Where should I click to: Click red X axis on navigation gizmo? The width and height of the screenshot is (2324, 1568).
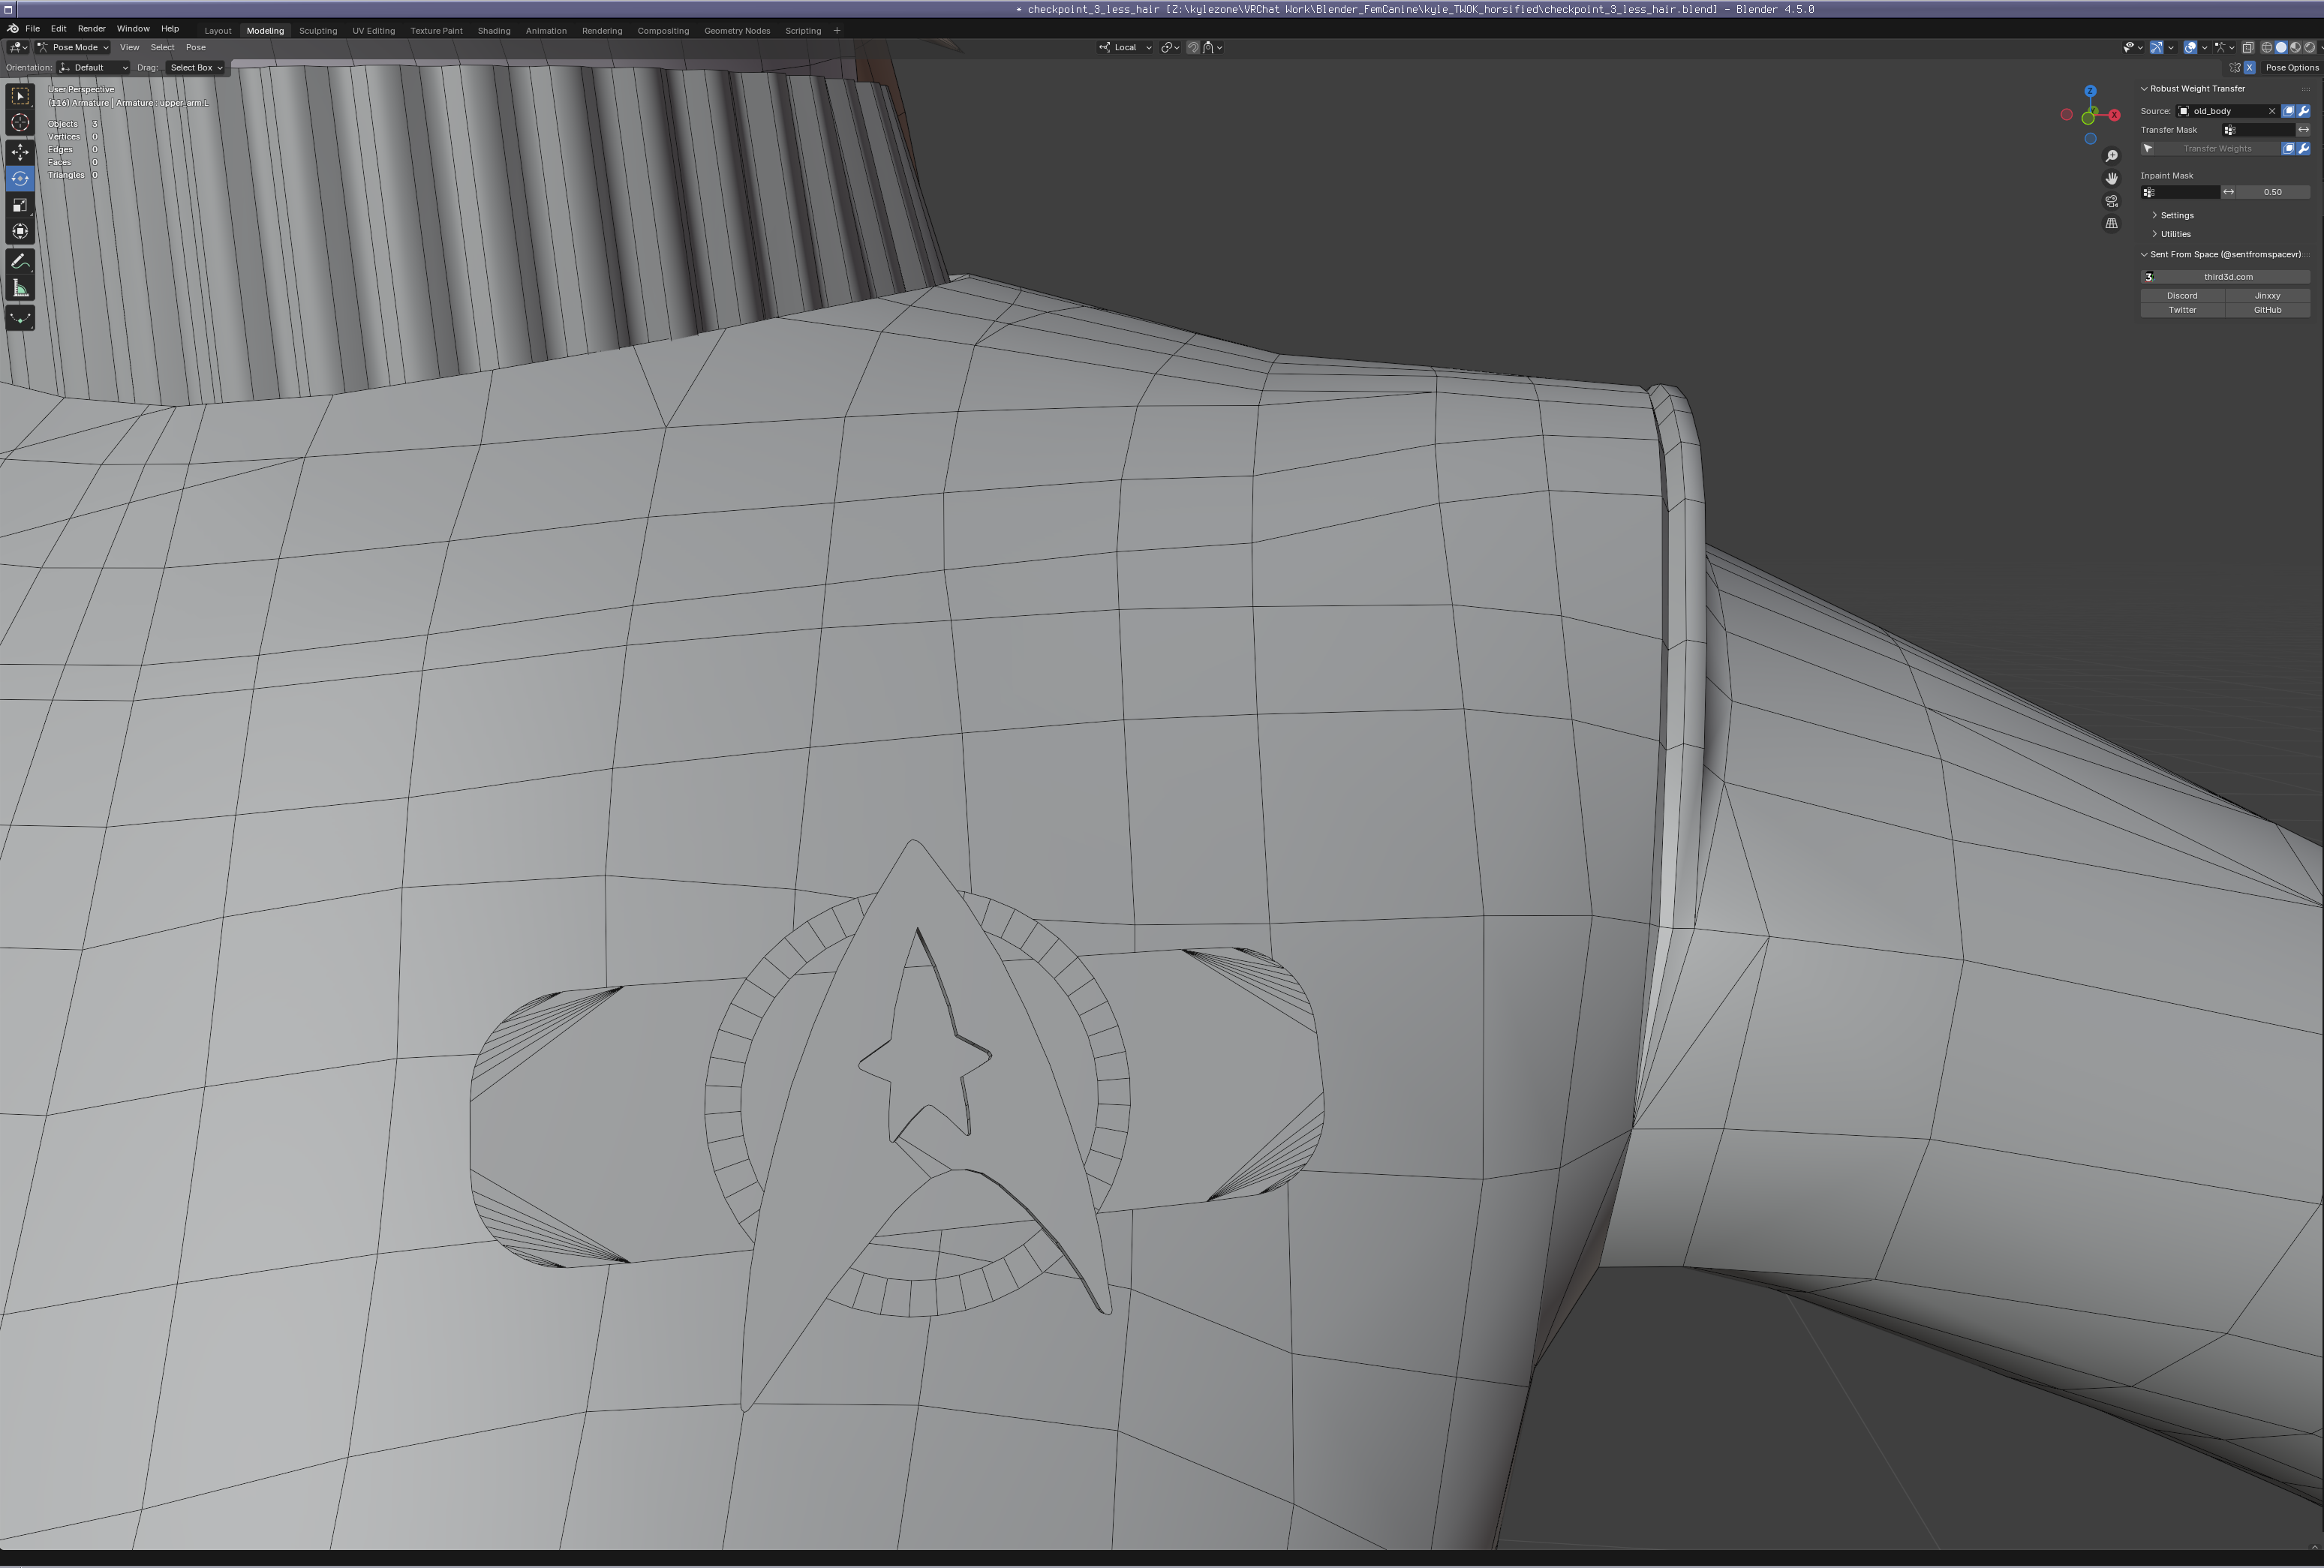coord(2114,115)
